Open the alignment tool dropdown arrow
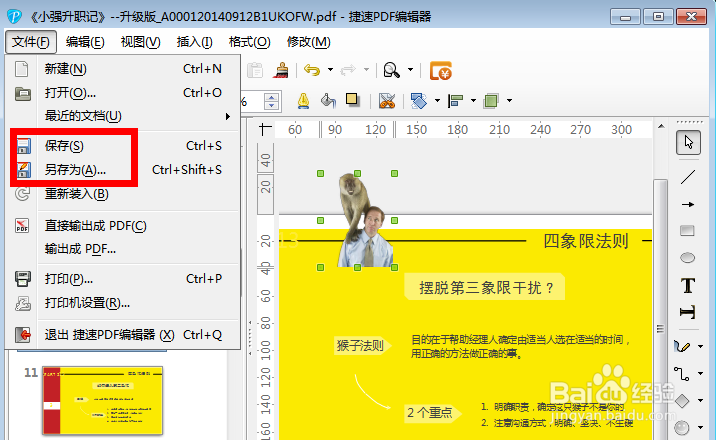Screen dimensions: 716x440 [473, 100]
